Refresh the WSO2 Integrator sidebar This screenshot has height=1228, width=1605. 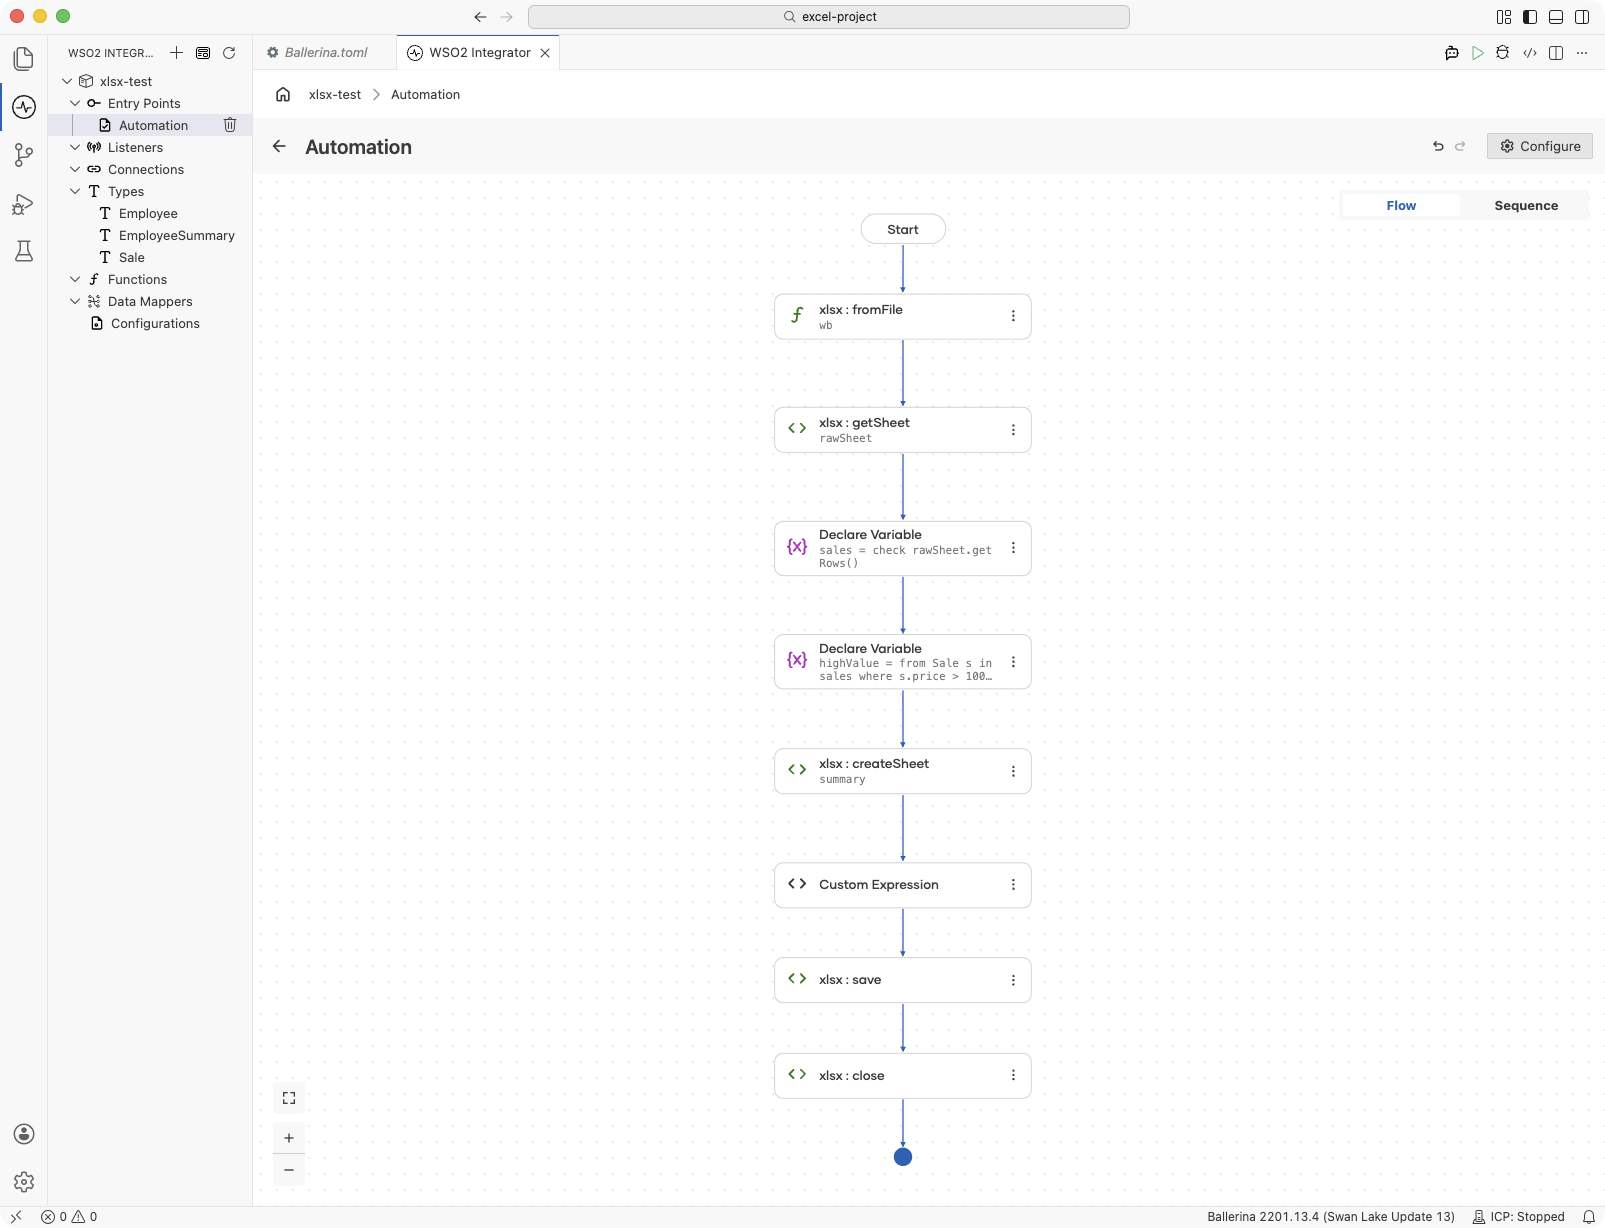(229, 53)
